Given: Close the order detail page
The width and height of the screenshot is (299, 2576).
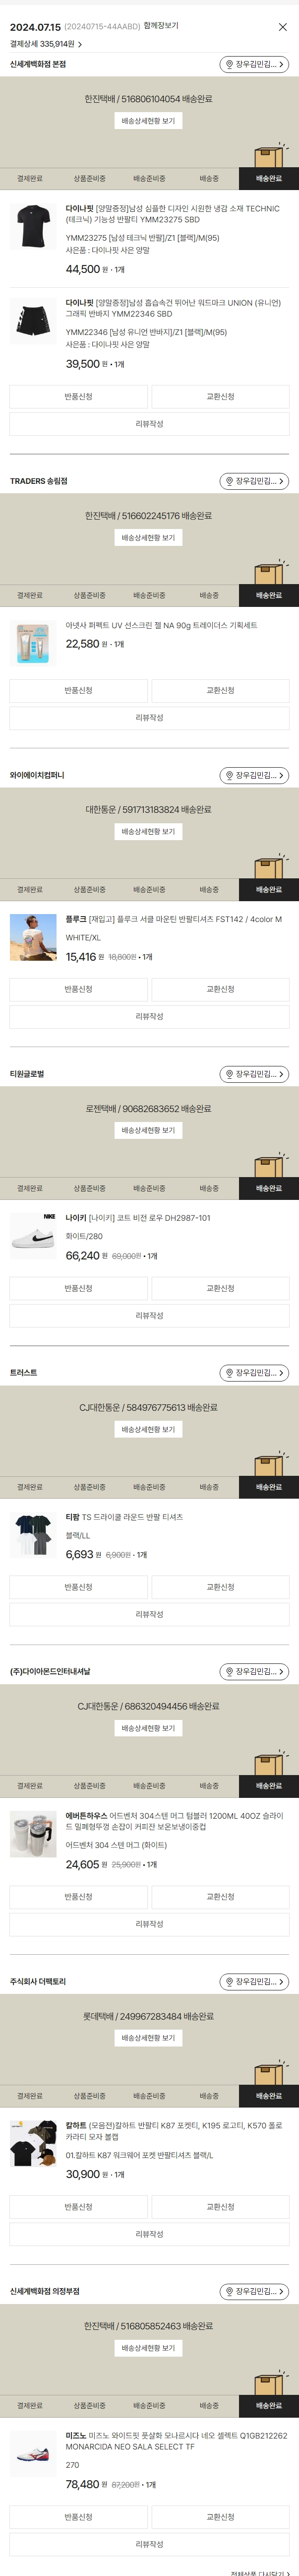Looking at the screenshot, I should click(x=282, y=27).
